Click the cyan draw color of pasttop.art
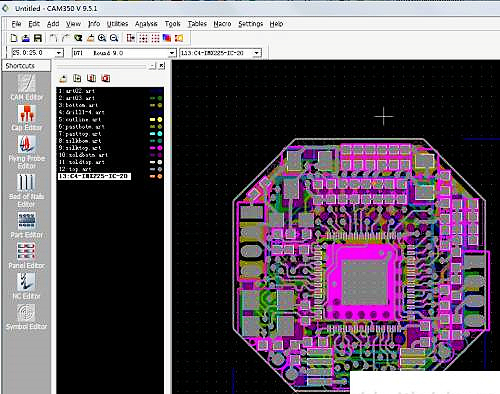 [152, 134]
